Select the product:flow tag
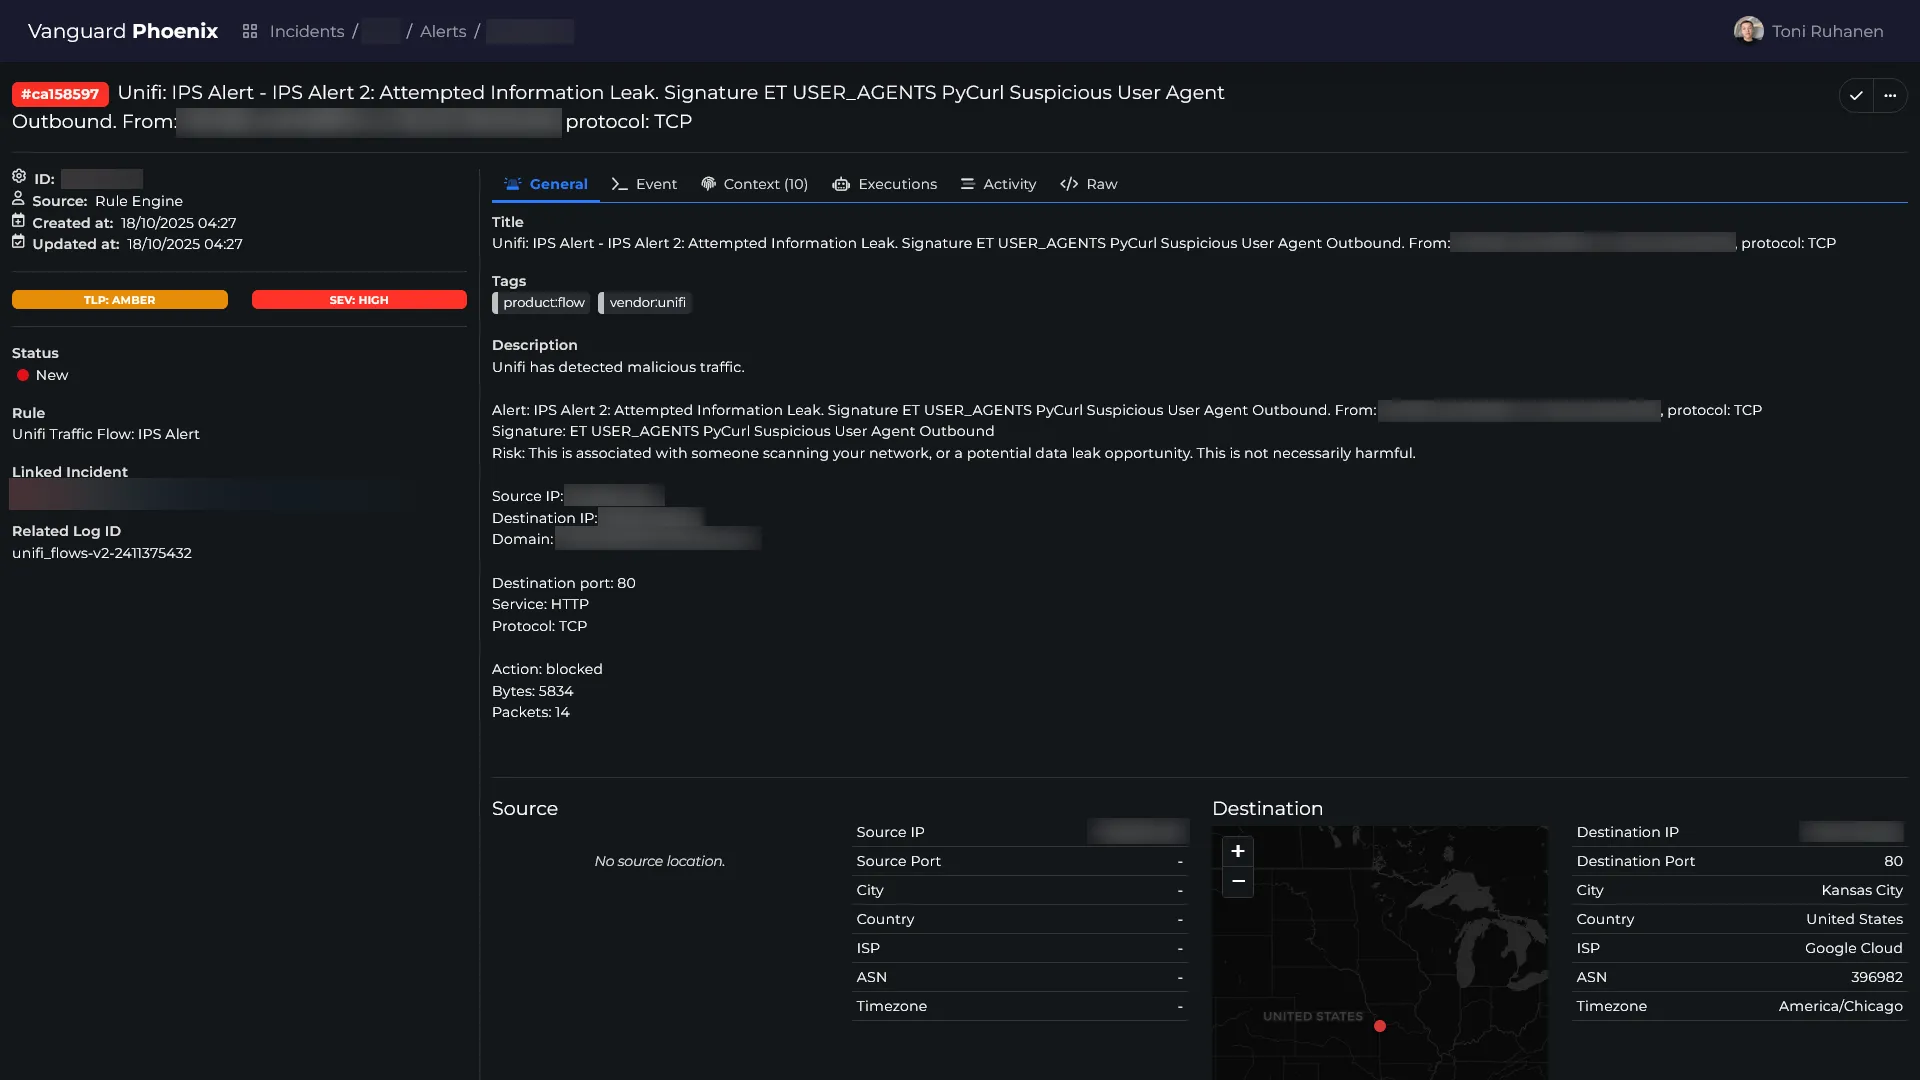This screenshot has height=1080, width=1920. 541,302
